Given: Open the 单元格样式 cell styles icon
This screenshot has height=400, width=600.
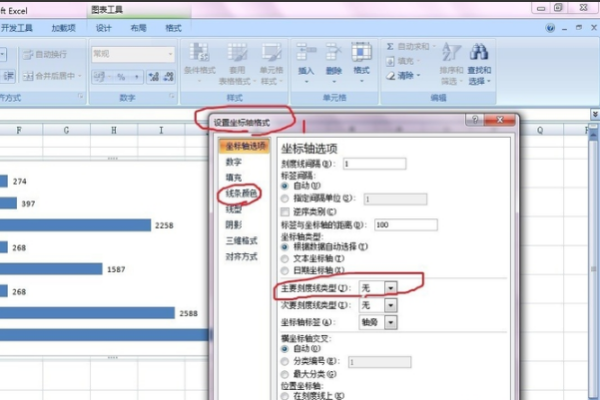Looking at the screenshot, I should click(271, 54).
